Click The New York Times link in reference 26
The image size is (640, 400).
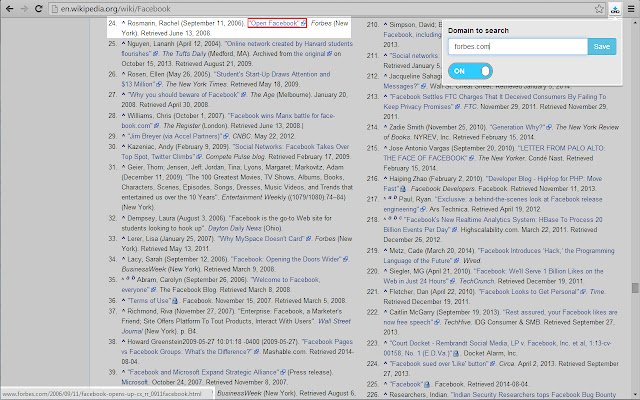tap(196, 84)
